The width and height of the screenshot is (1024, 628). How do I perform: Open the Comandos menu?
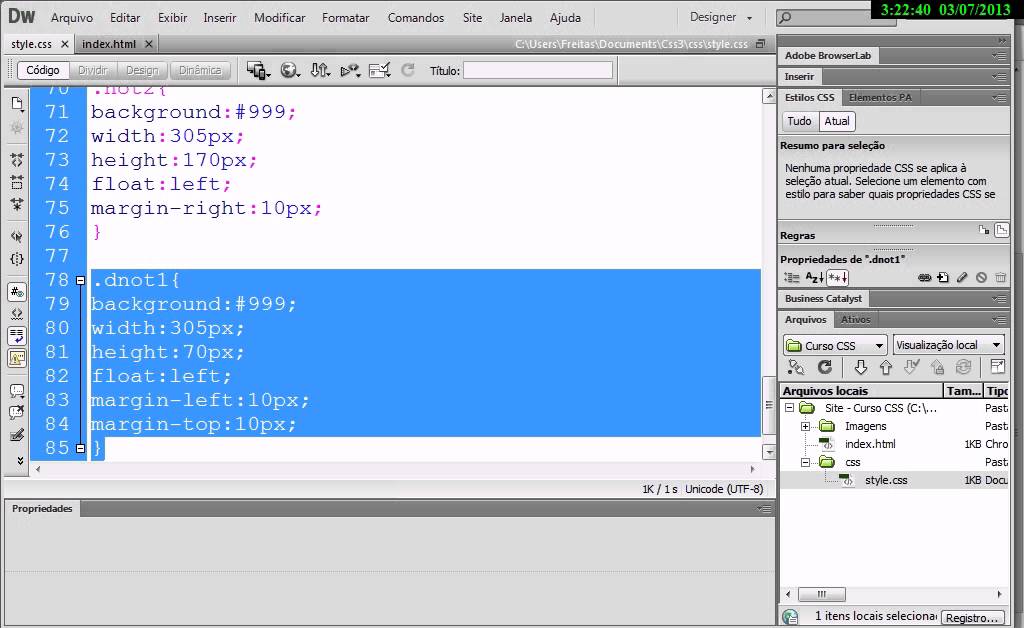coord(415,18)
